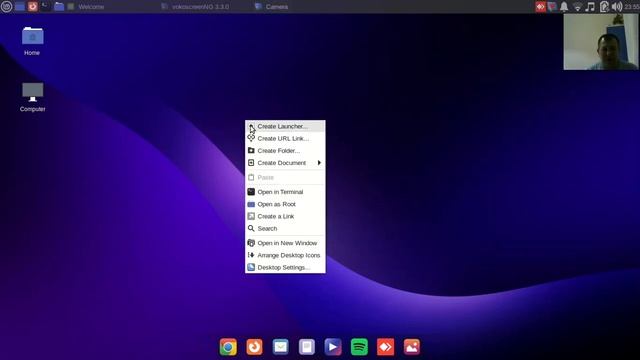The height and width of the screenshot is (360, 640).
Task: Open the terminal launcher in top panel
Action: (x=45, y=7)
